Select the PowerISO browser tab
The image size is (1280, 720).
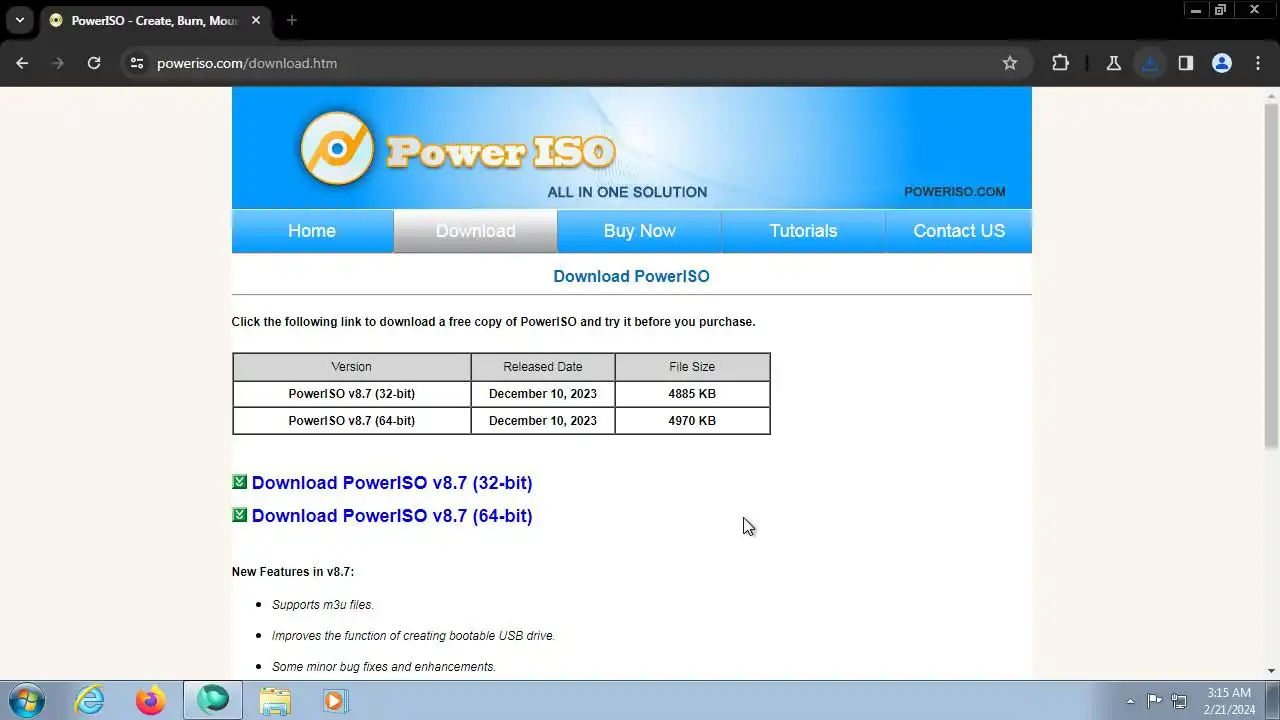pos(155,20)
